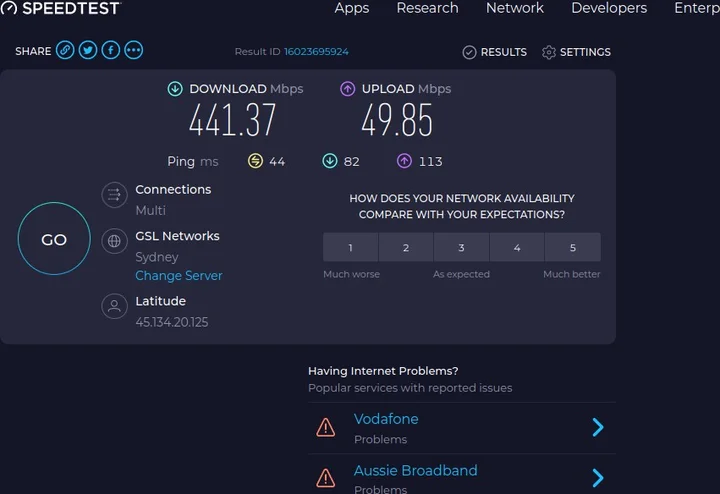
Task: Rate network availability 5, much better
Action: click(x=573, y=247)
